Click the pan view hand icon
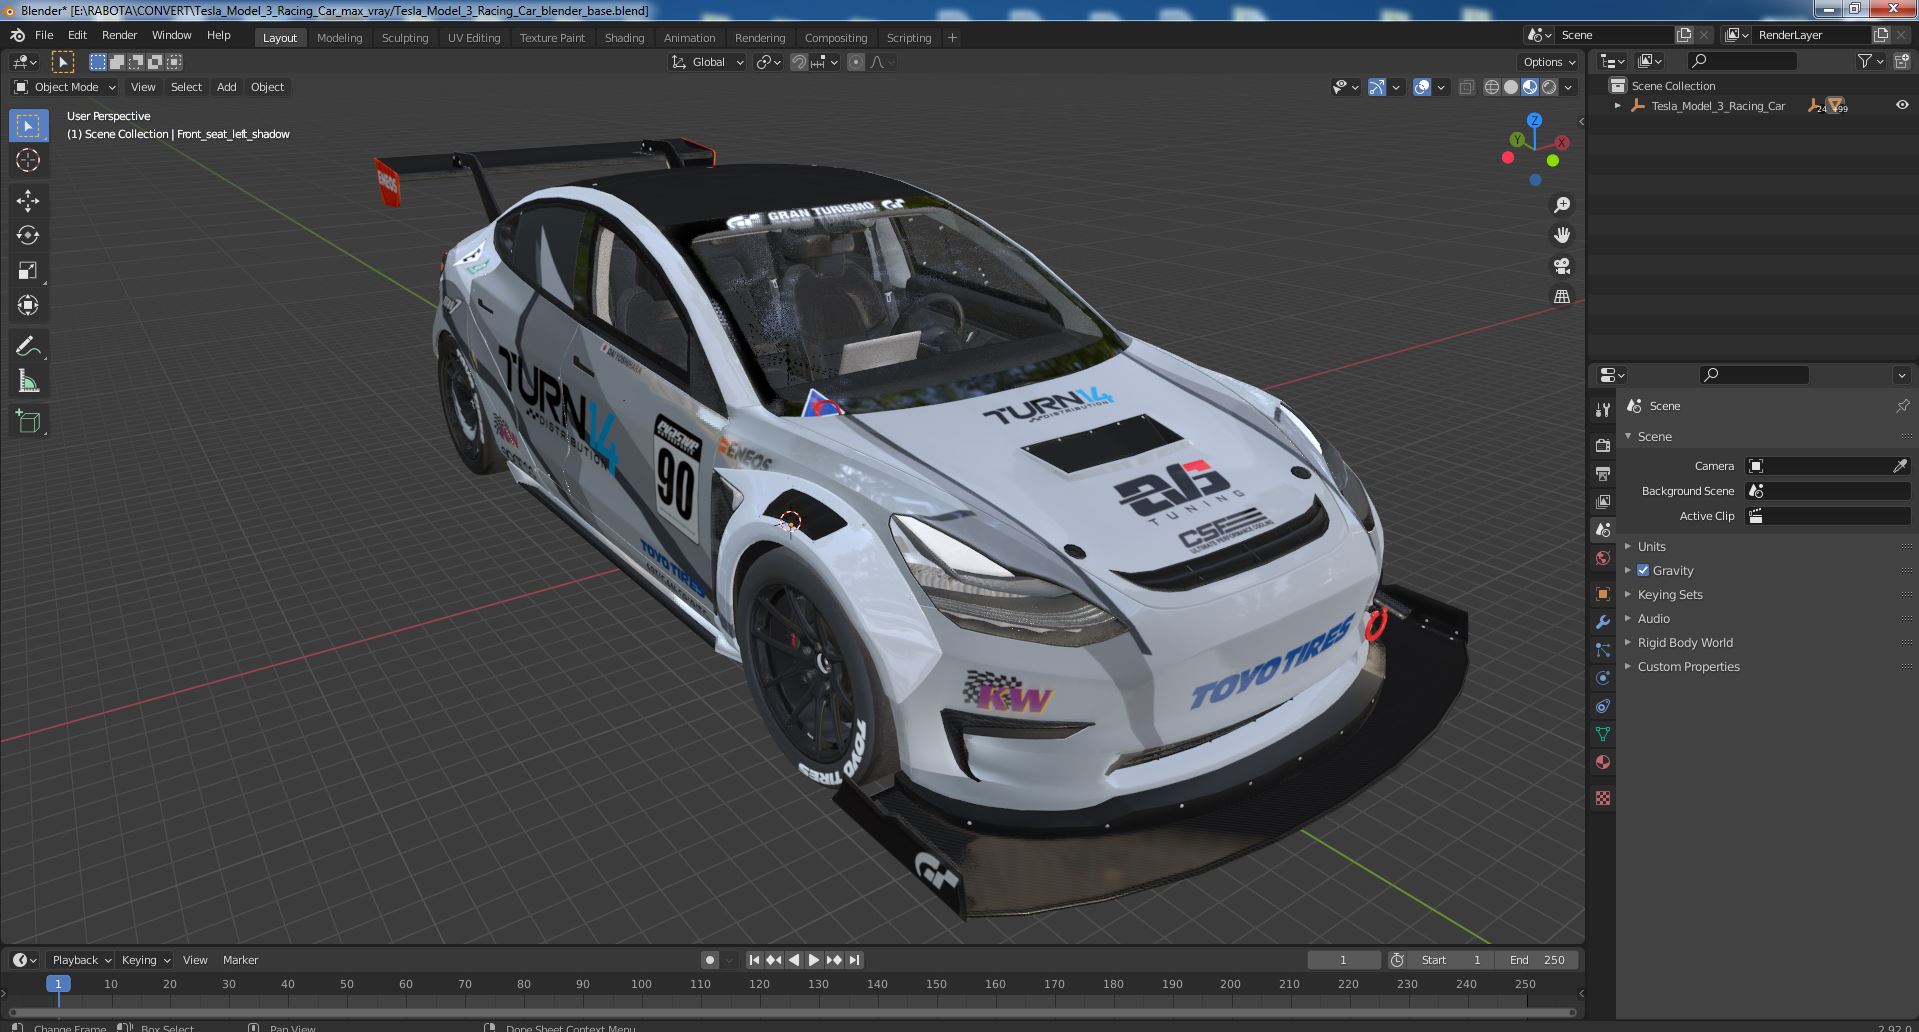Screen dimensions: 1919x1032 point(1561,235)
